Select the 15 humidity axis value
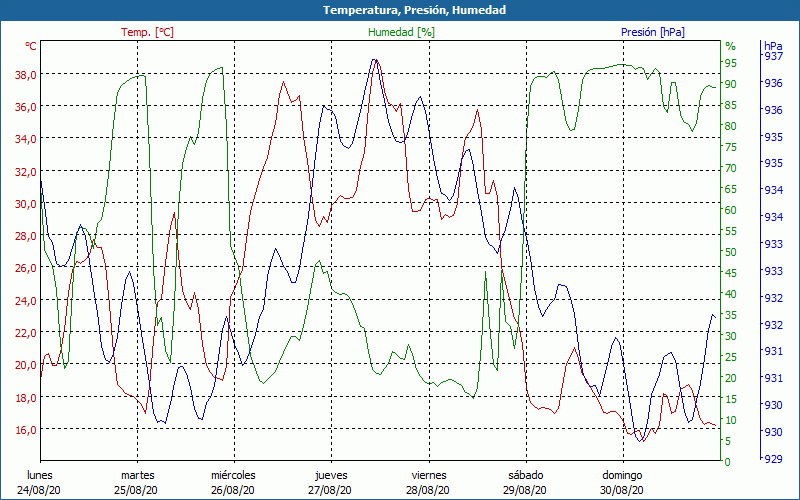800x500 pixels. (x=731, y=399)
